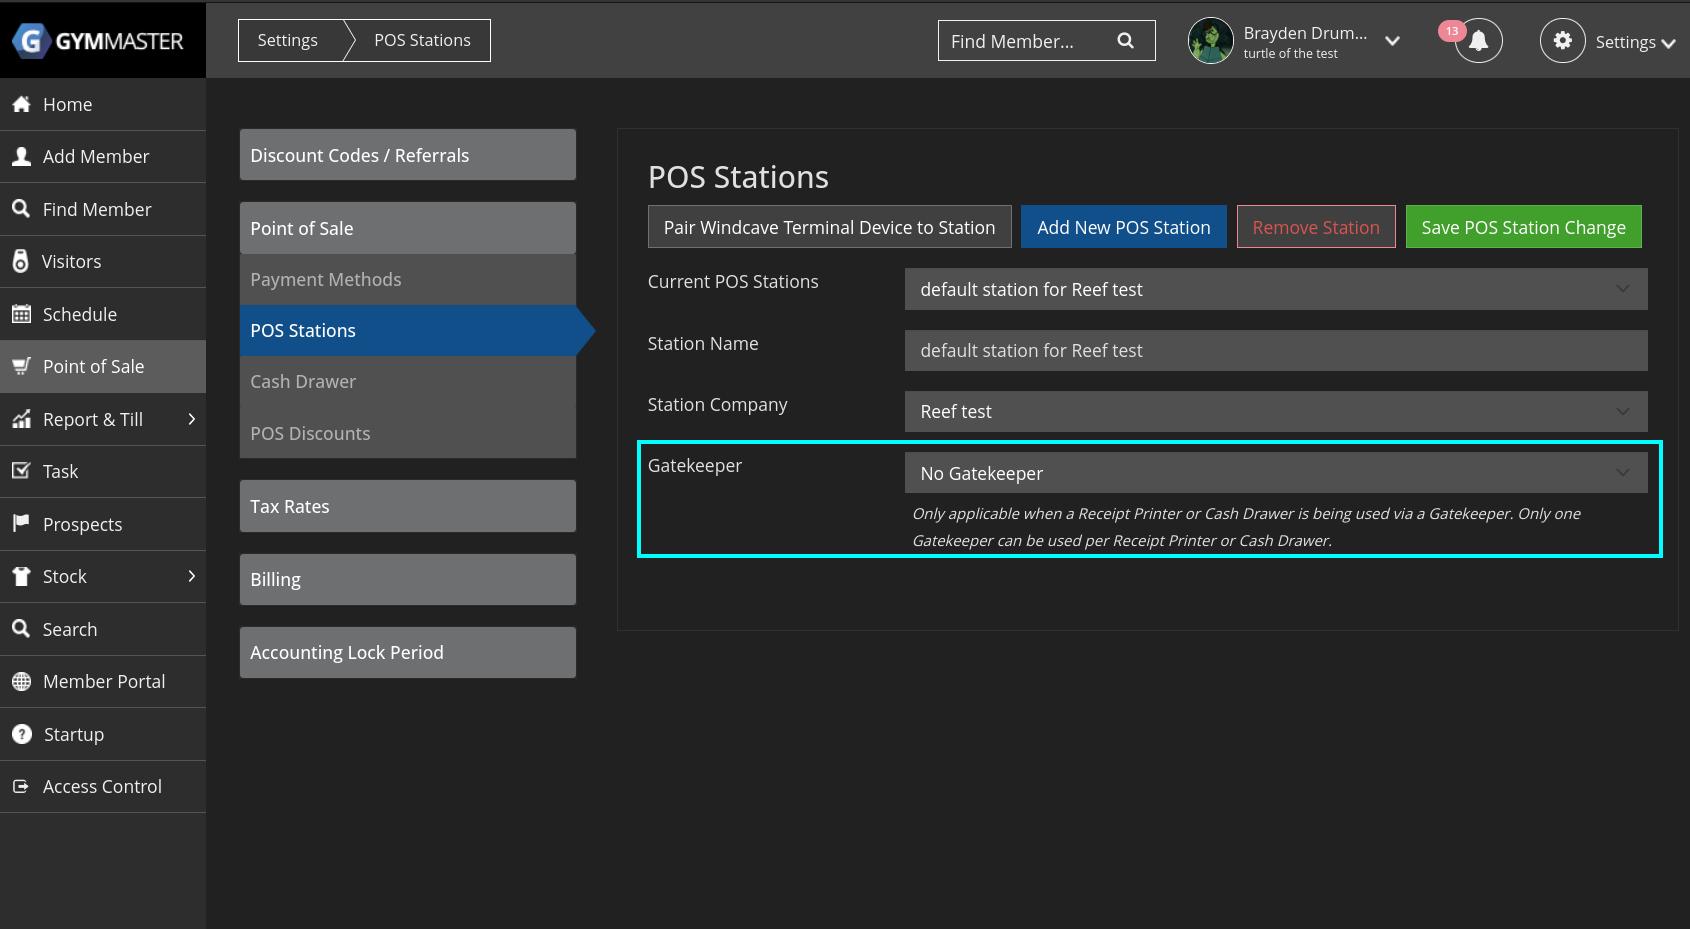Click the search magnifier in Find Member box
The height and width of the screenshot is (929, 1690).
point(1125,41)
